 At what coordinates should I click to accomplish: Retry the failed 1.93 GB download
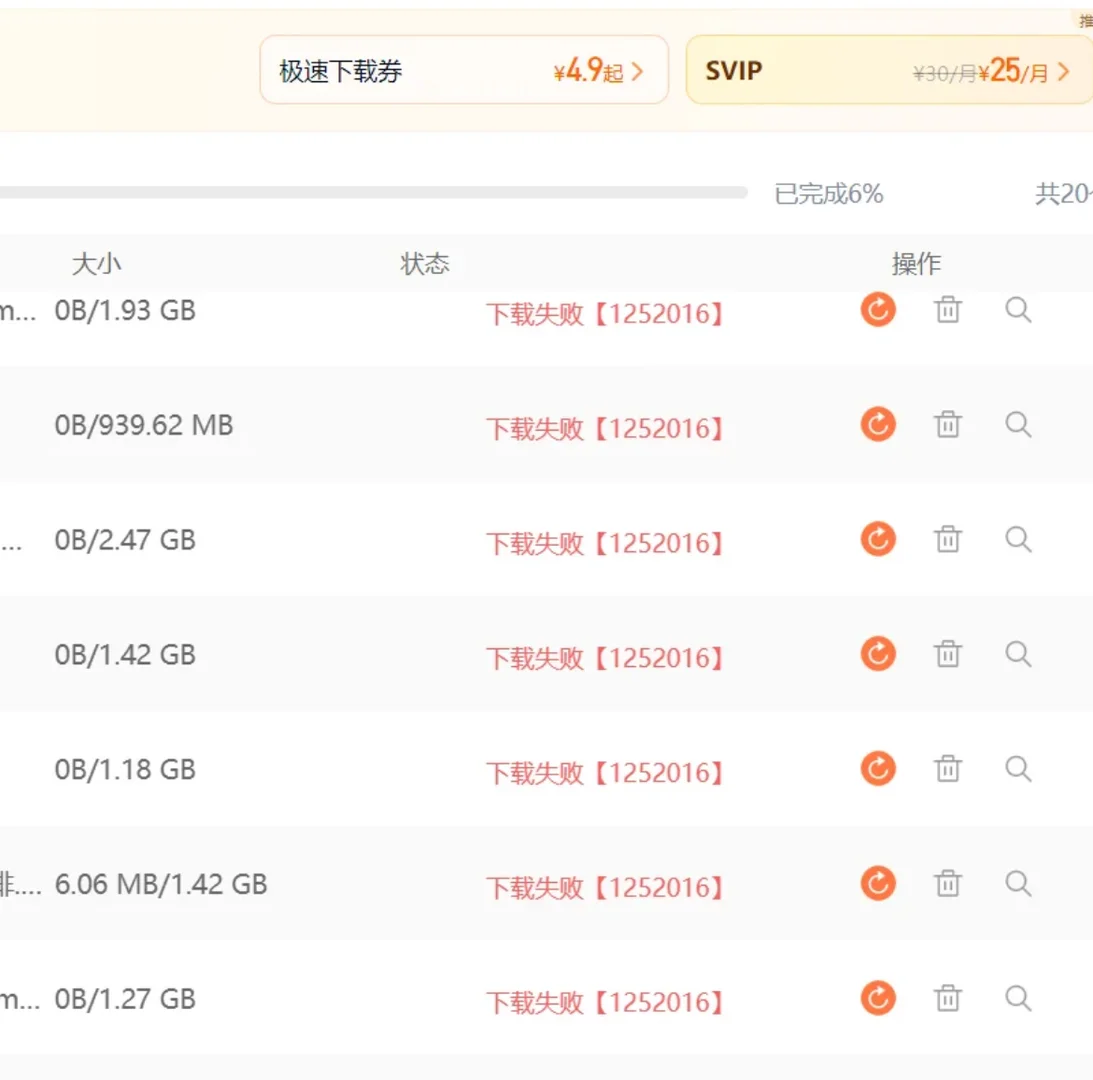(x=877, y=310)
